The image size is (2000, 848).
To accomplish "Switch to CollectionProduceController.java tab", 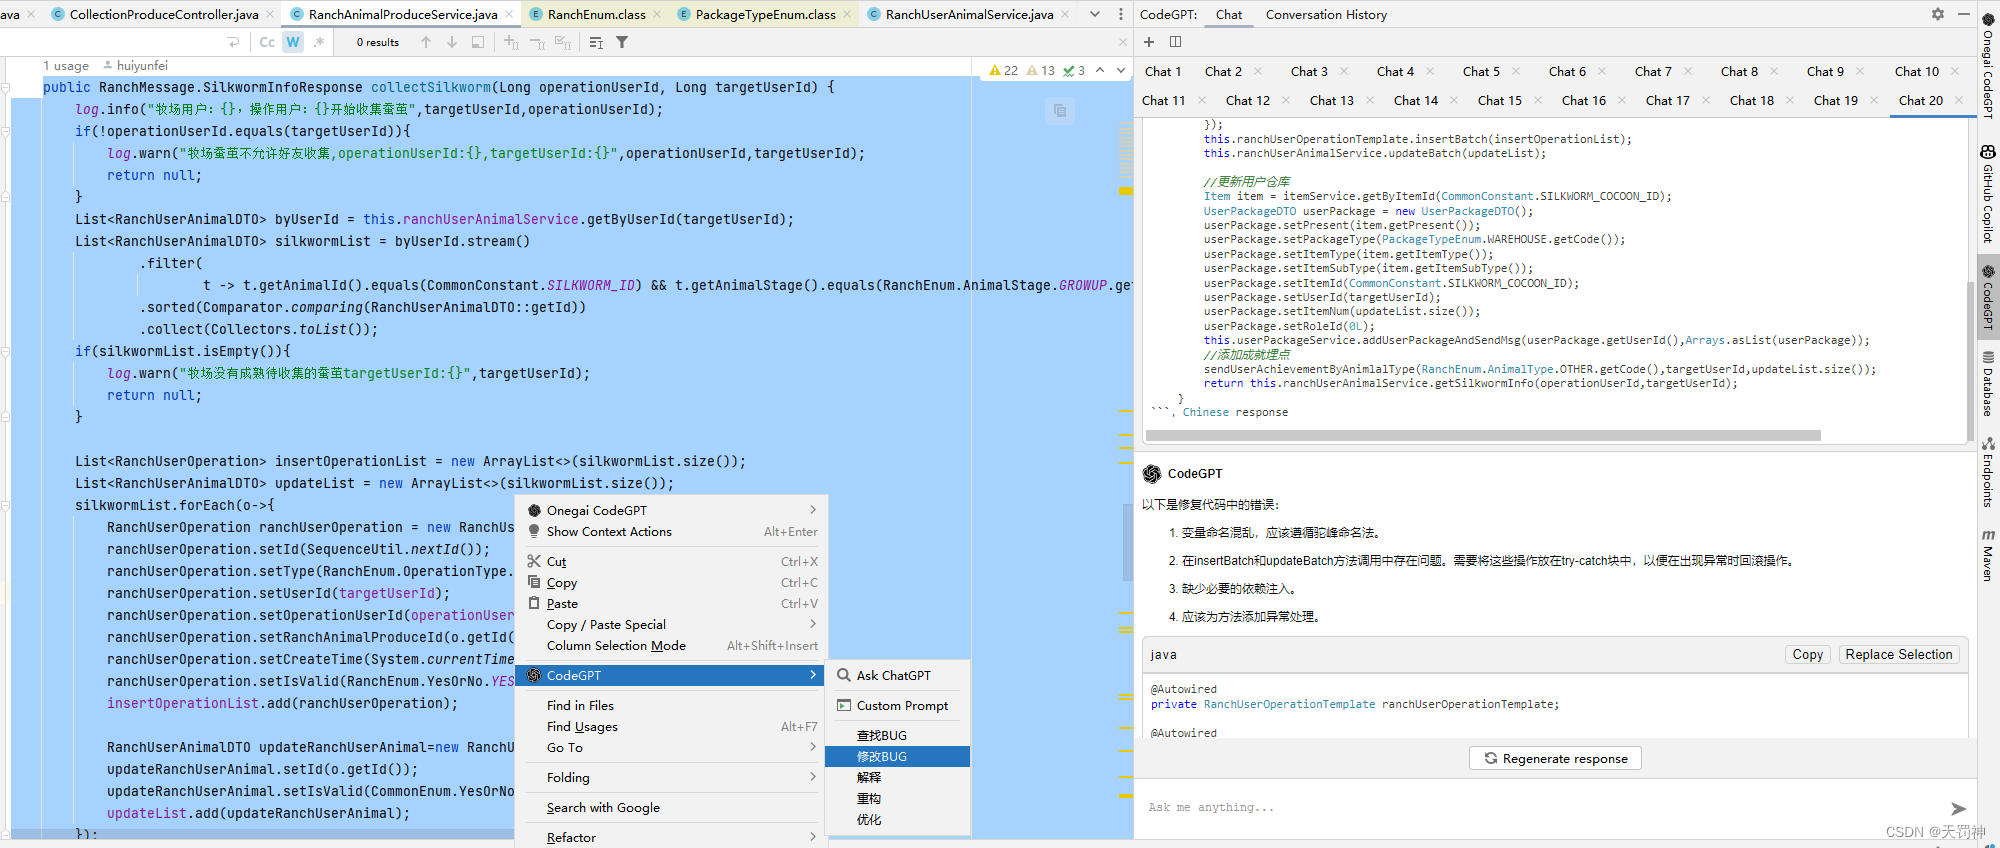I will 164,14.
